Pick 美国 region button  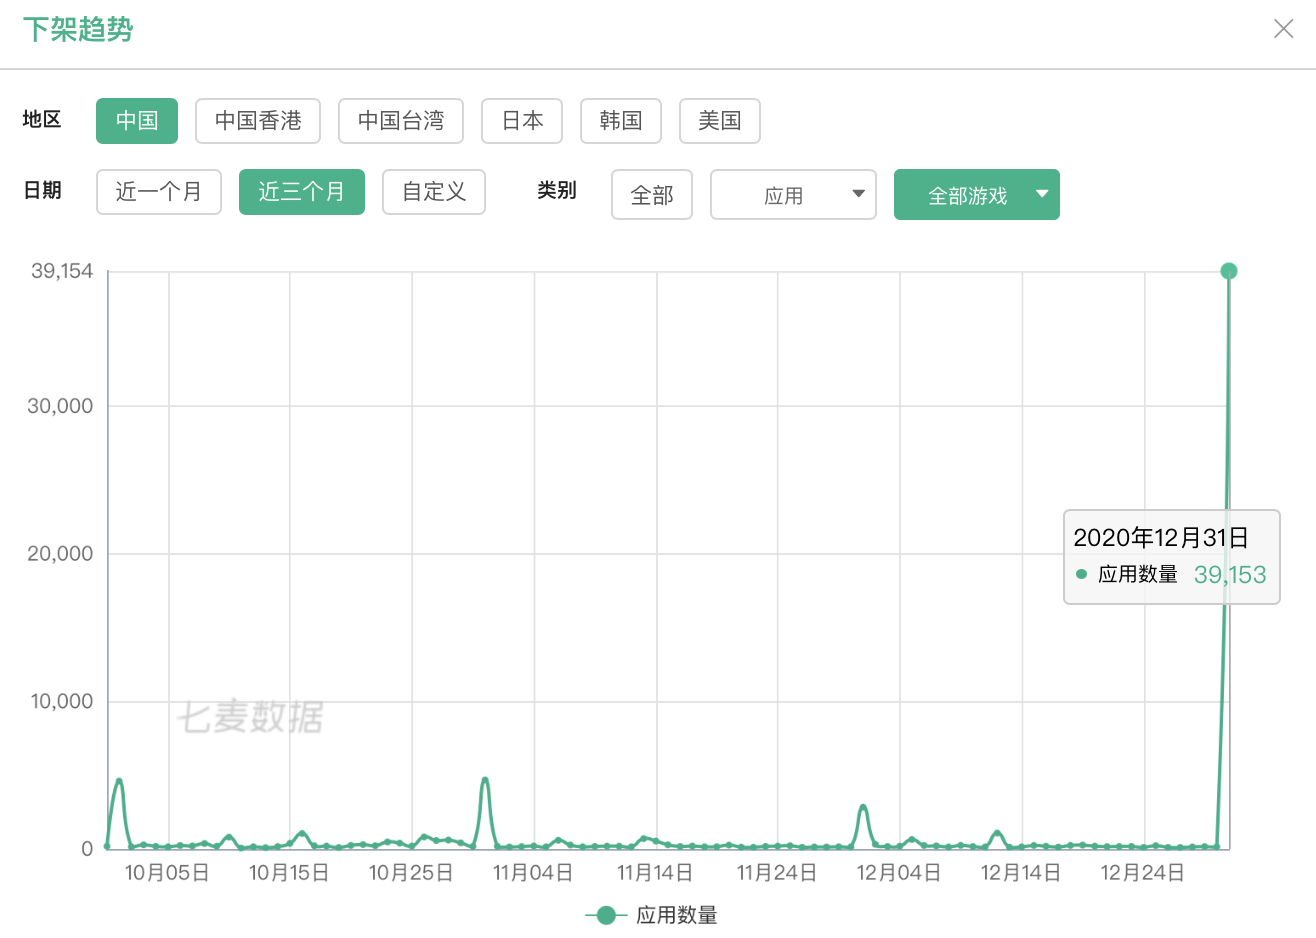(x=720, y=121)
